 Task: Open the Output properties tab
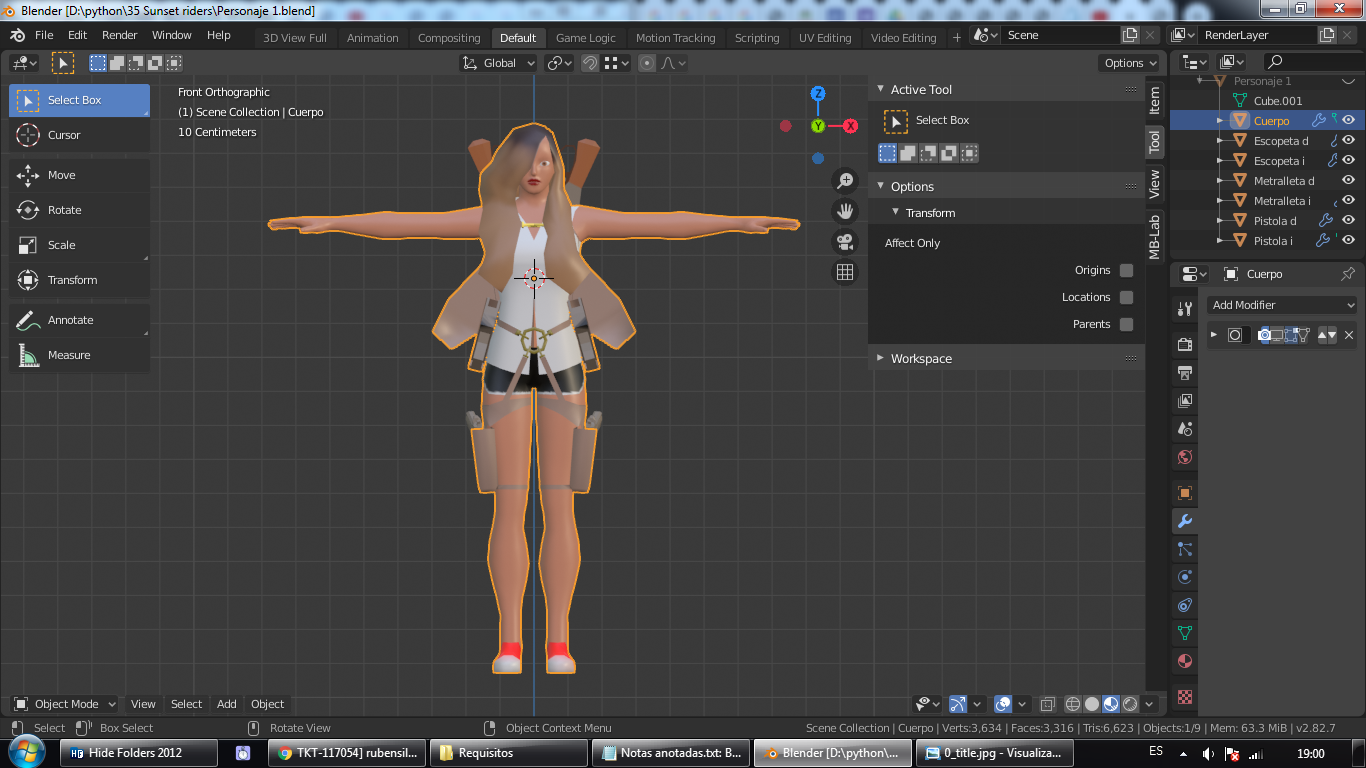(x=1185, y=373)
